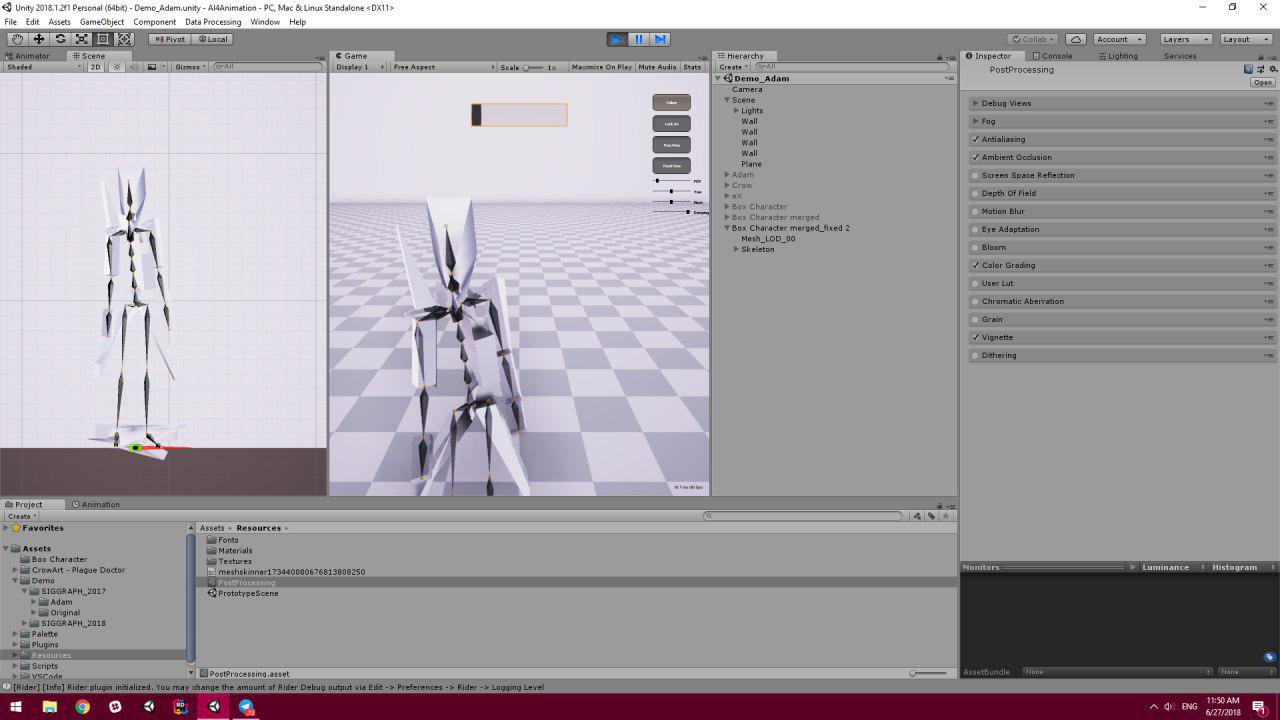Select the Move tool

pyautogui.click(x=38, y=39)
